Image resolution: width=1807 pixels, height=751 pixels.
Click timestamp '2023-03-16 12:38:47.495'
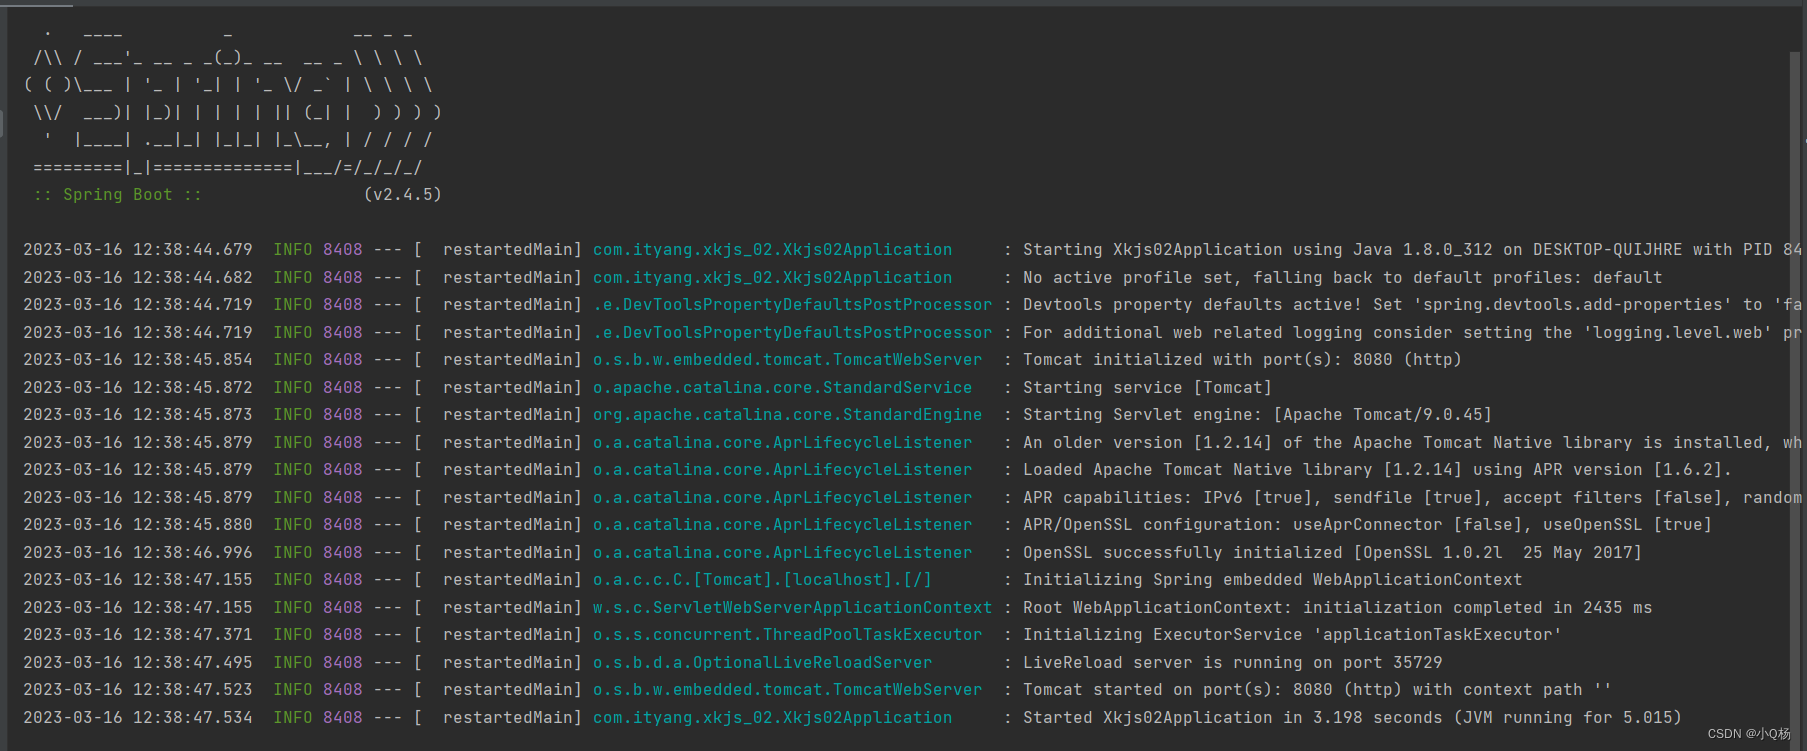point(138,663)
